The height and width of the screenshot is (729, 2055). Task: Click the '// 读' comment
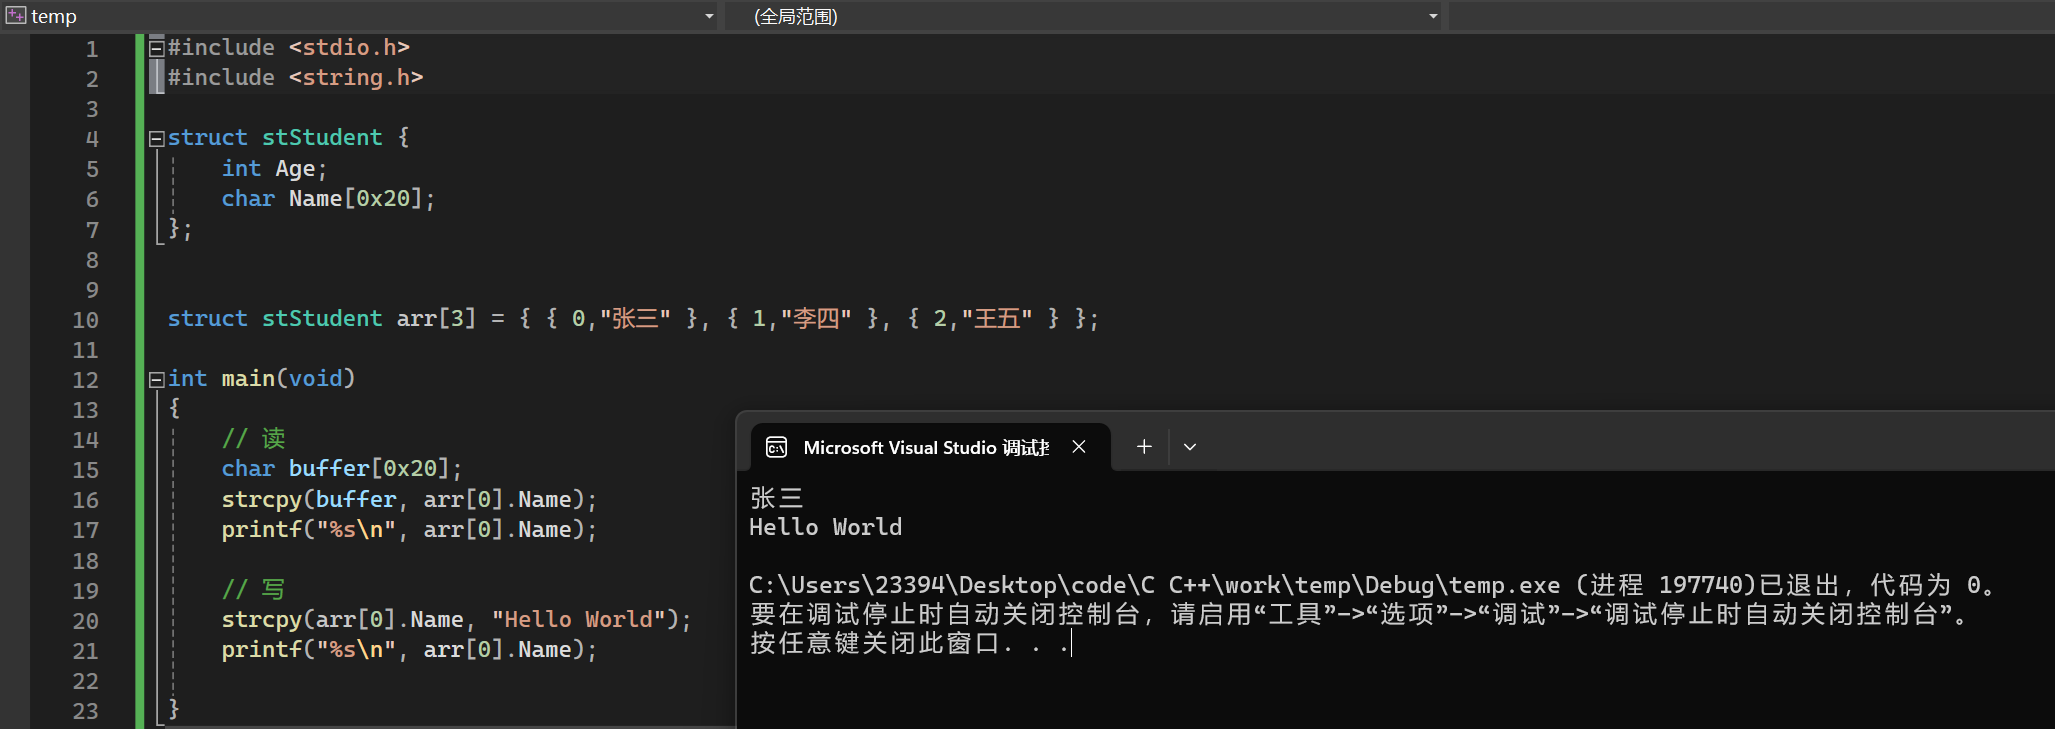(x=254, y=438)
